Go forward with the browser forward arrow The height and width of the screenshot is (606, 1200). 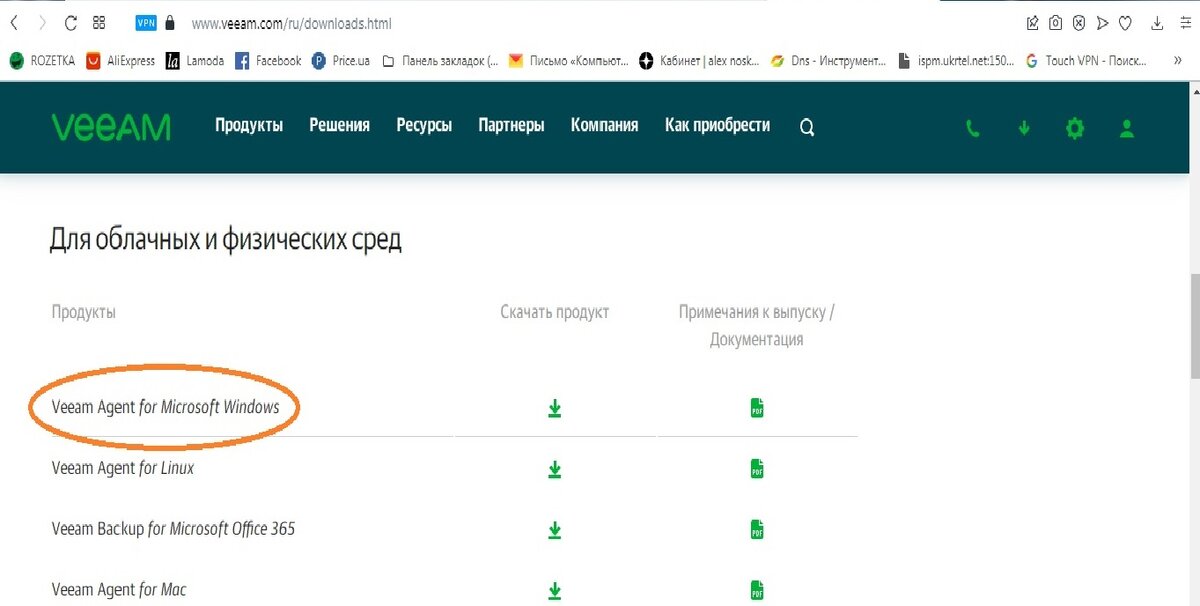coord(41,22)
